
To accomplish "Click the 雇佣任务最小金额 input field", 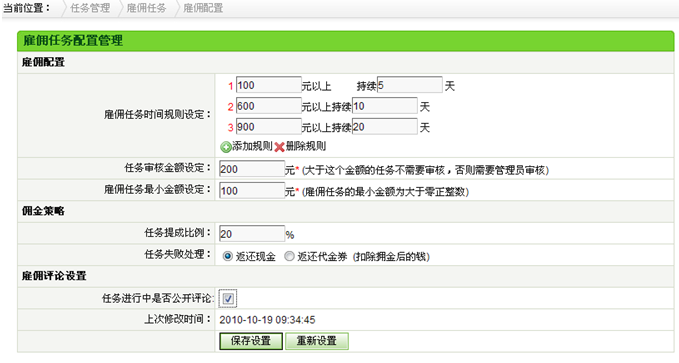I will pyautogui.click(x=252, y=191).
